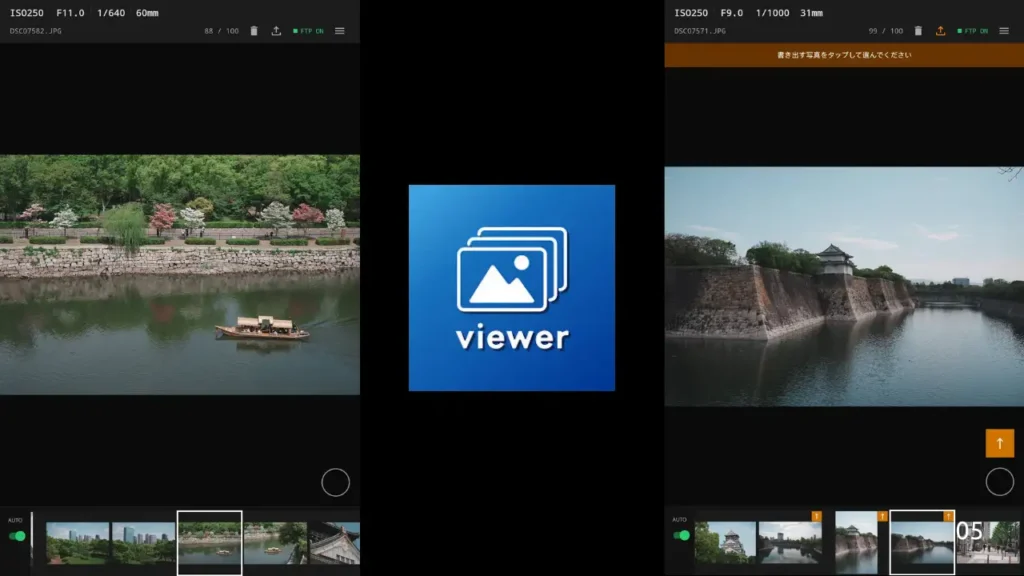Viewport: 1024px width, 576px height.
Task: Click the 31mm focal length value
Action: 811,12
